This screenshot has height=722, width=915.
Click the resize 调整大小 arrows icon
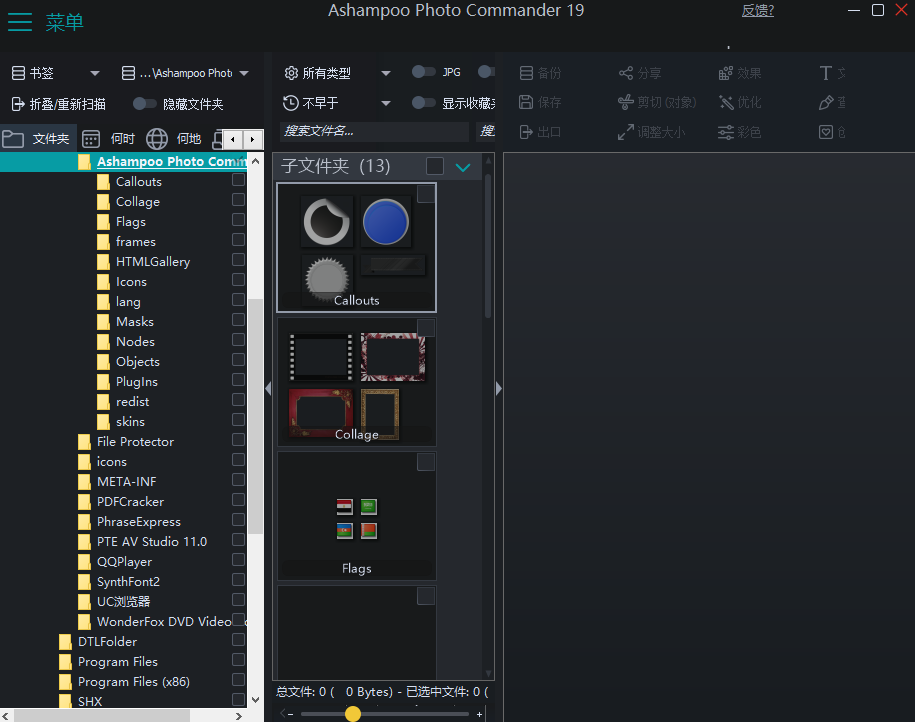pyautogui.click(x=626, y=132)
